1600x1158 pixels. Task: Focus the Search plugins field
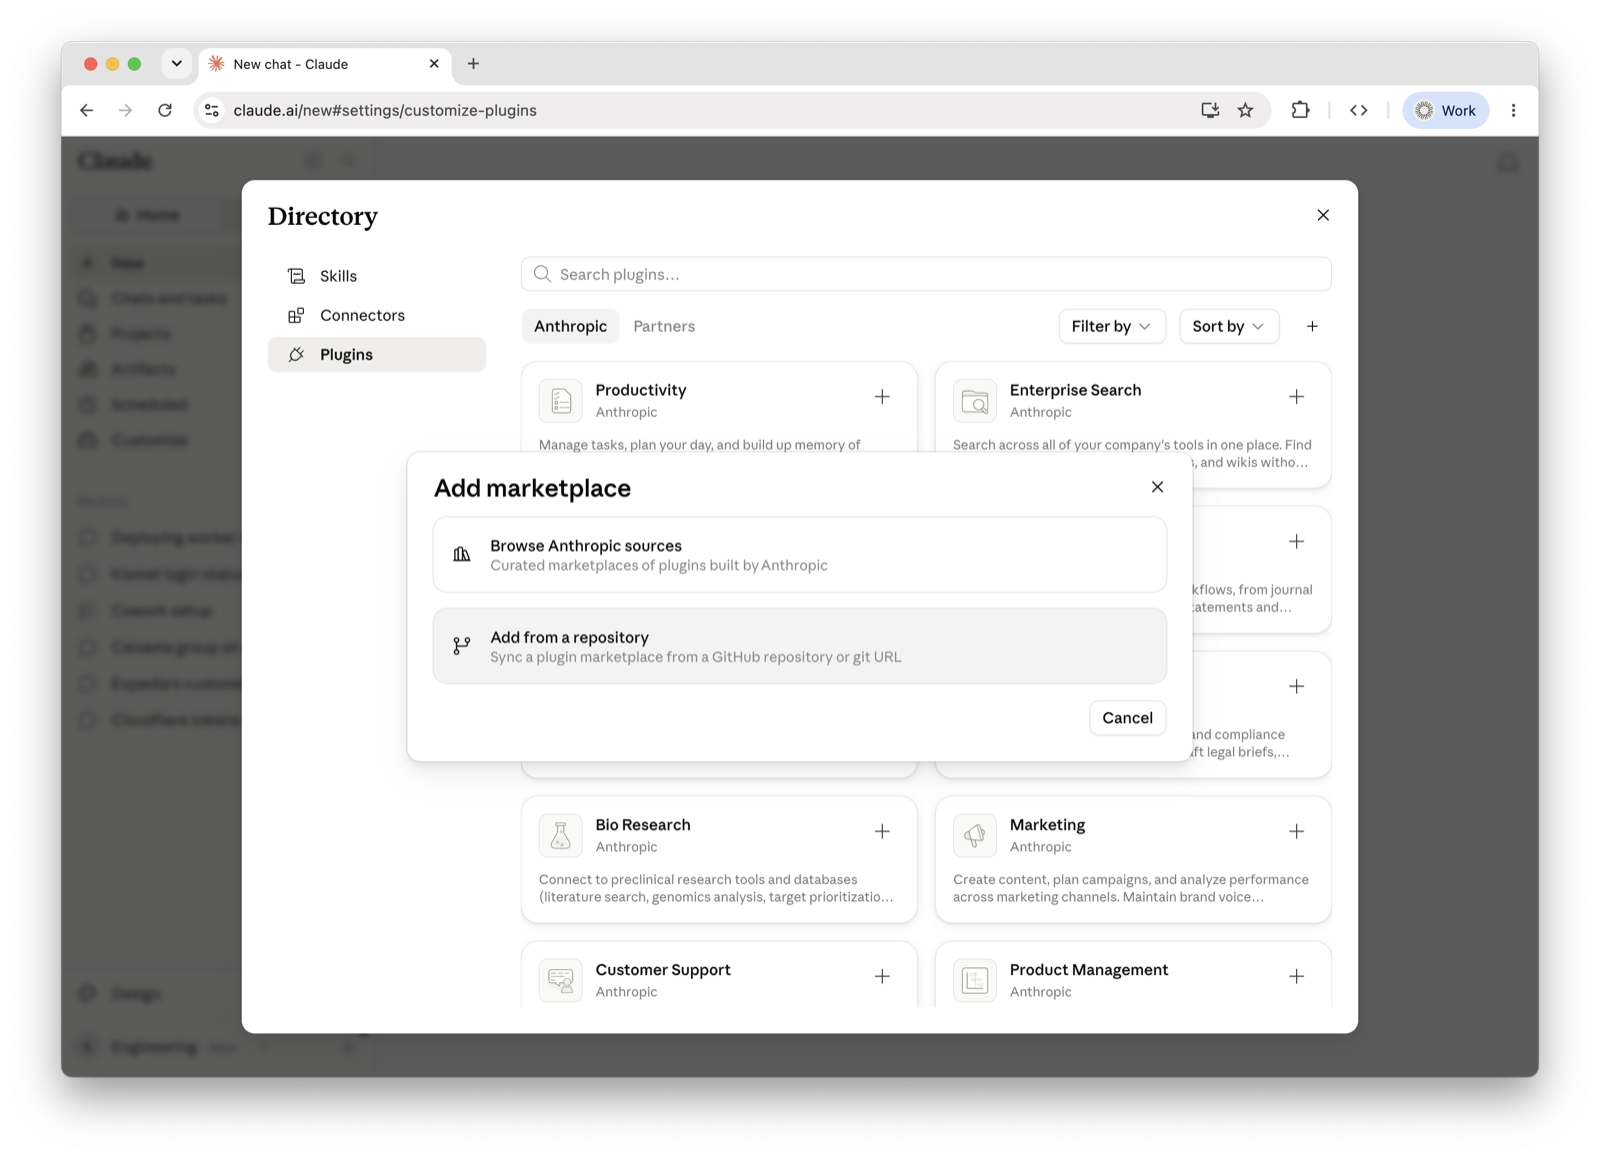(x=926, y=274)
